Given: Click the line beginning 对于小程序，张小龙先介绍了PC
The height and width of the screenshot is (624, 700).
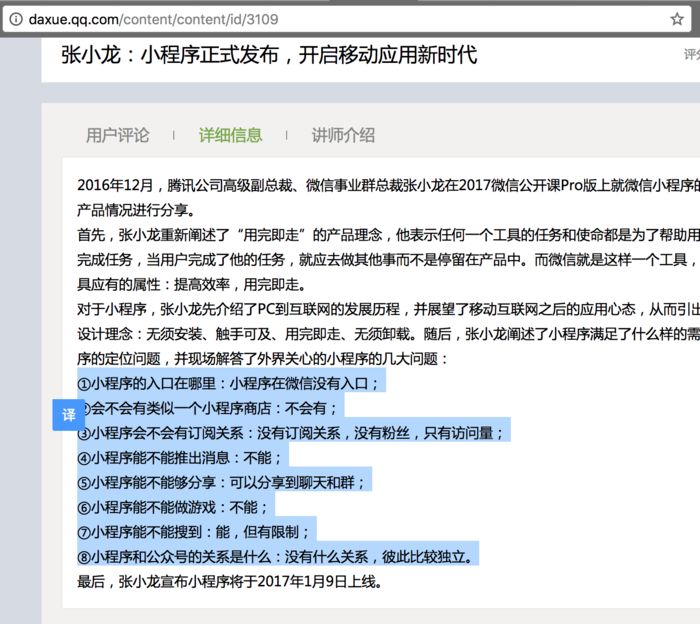Looking at the screenshot, I should (x=388, y=309).
